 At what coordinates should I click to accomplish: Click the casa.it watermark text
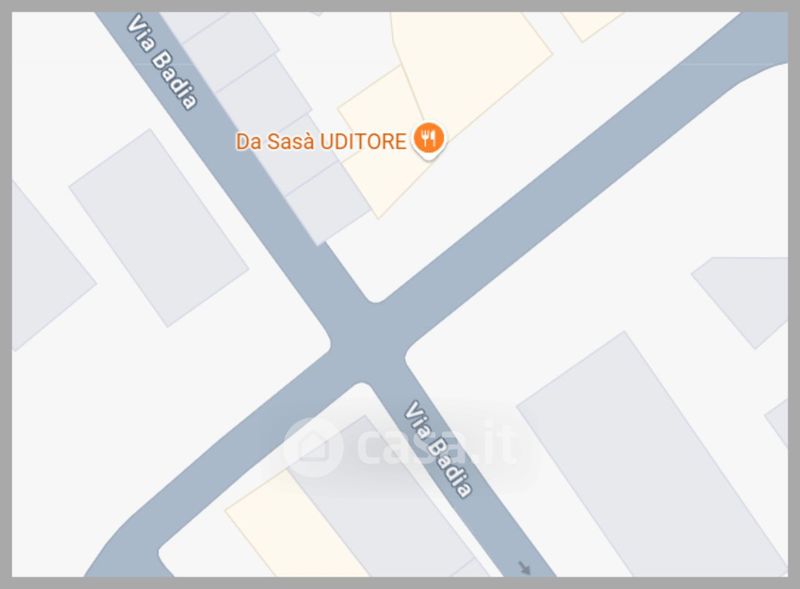point(436,446)
